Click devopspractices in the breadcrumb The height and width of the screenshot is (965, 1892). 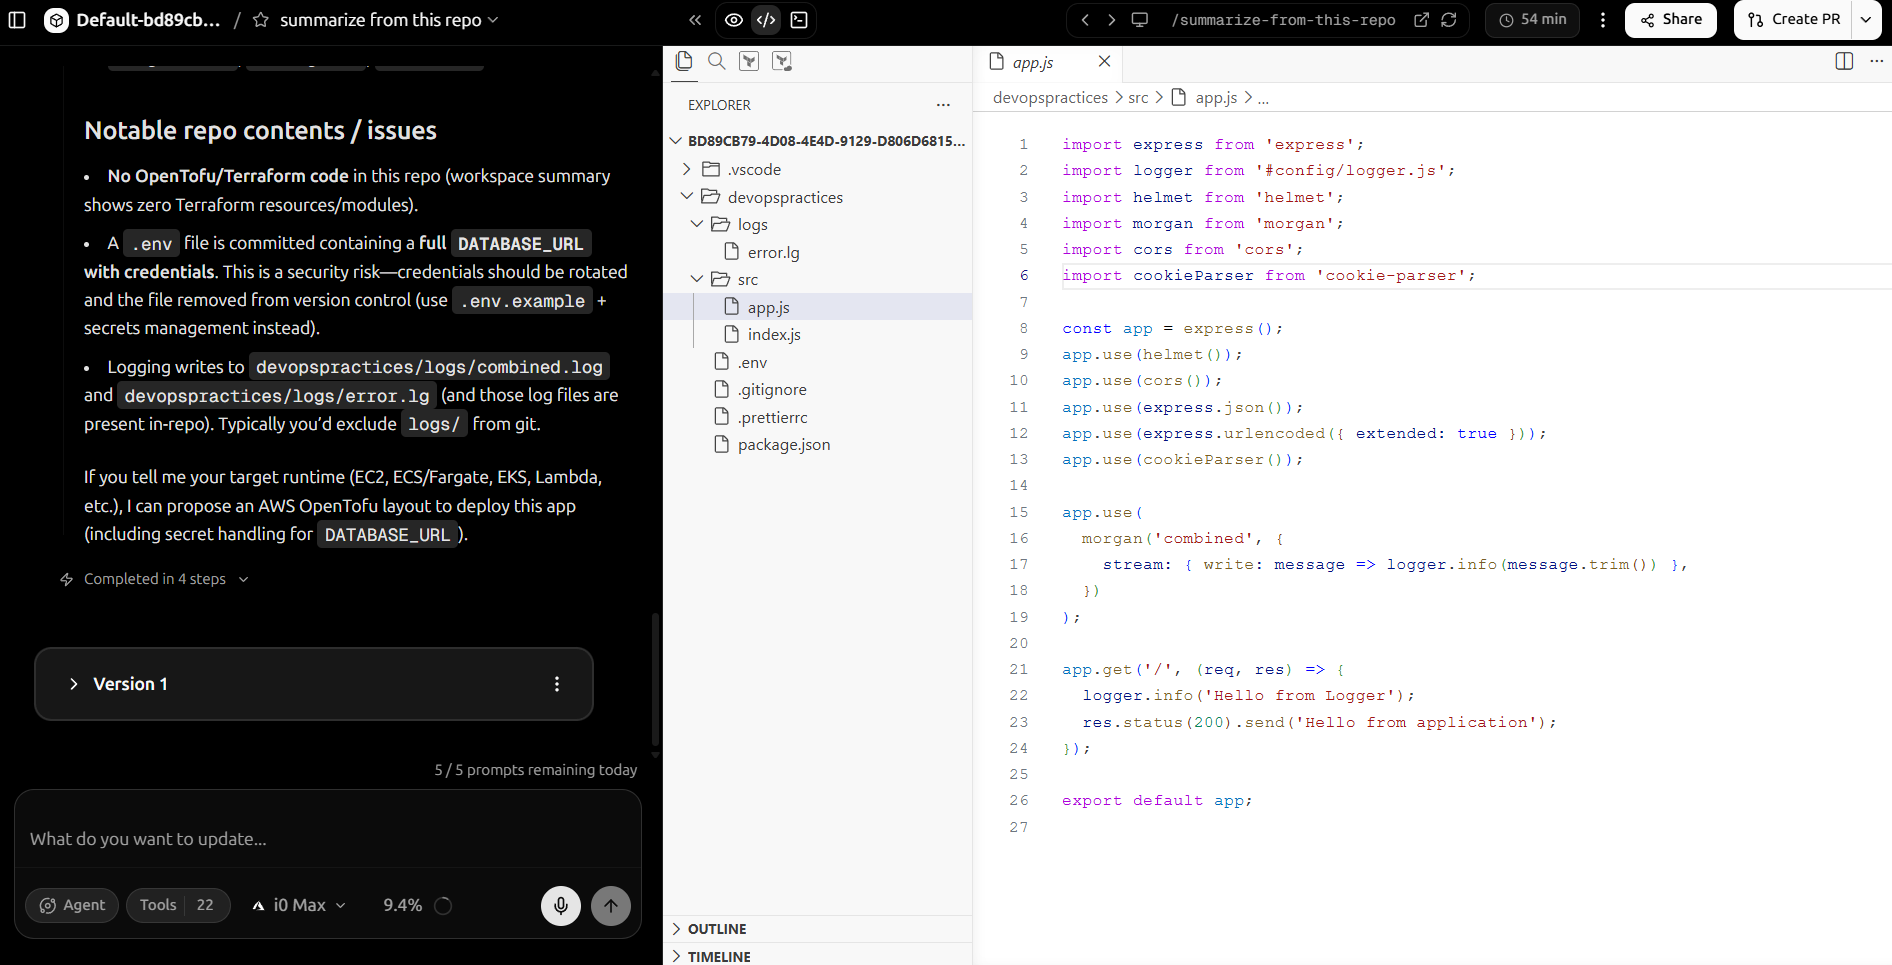pos(1050,97)
